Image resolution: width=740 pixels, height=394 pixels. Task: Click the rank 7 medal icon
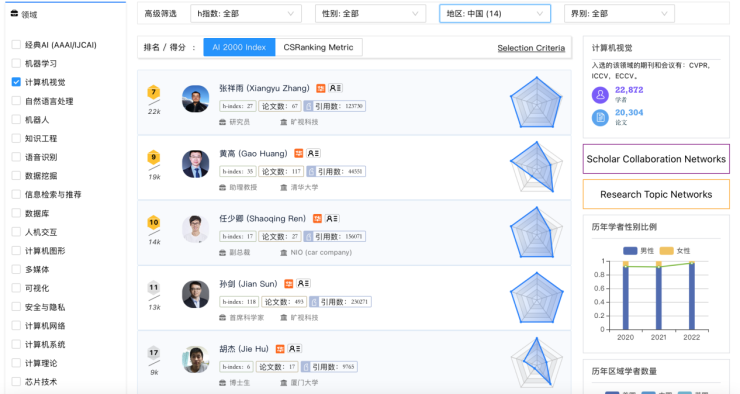point(153,92)
